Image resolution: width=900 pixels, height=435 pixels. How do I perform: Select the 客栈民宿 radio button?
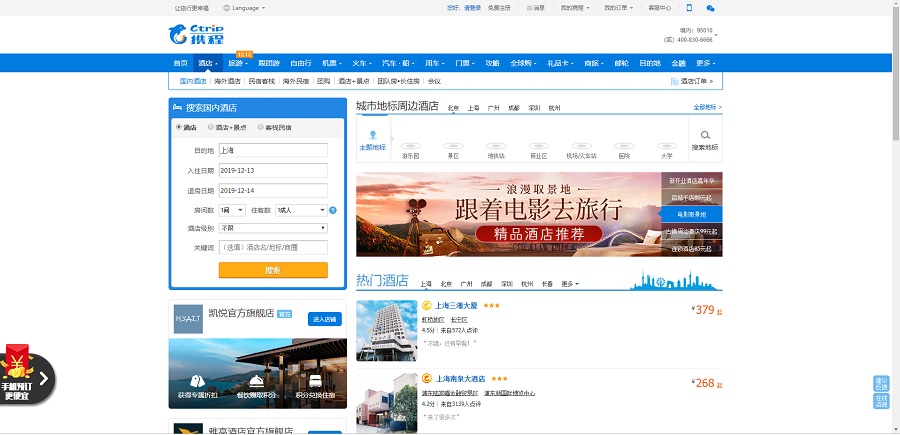pos(261,127)
